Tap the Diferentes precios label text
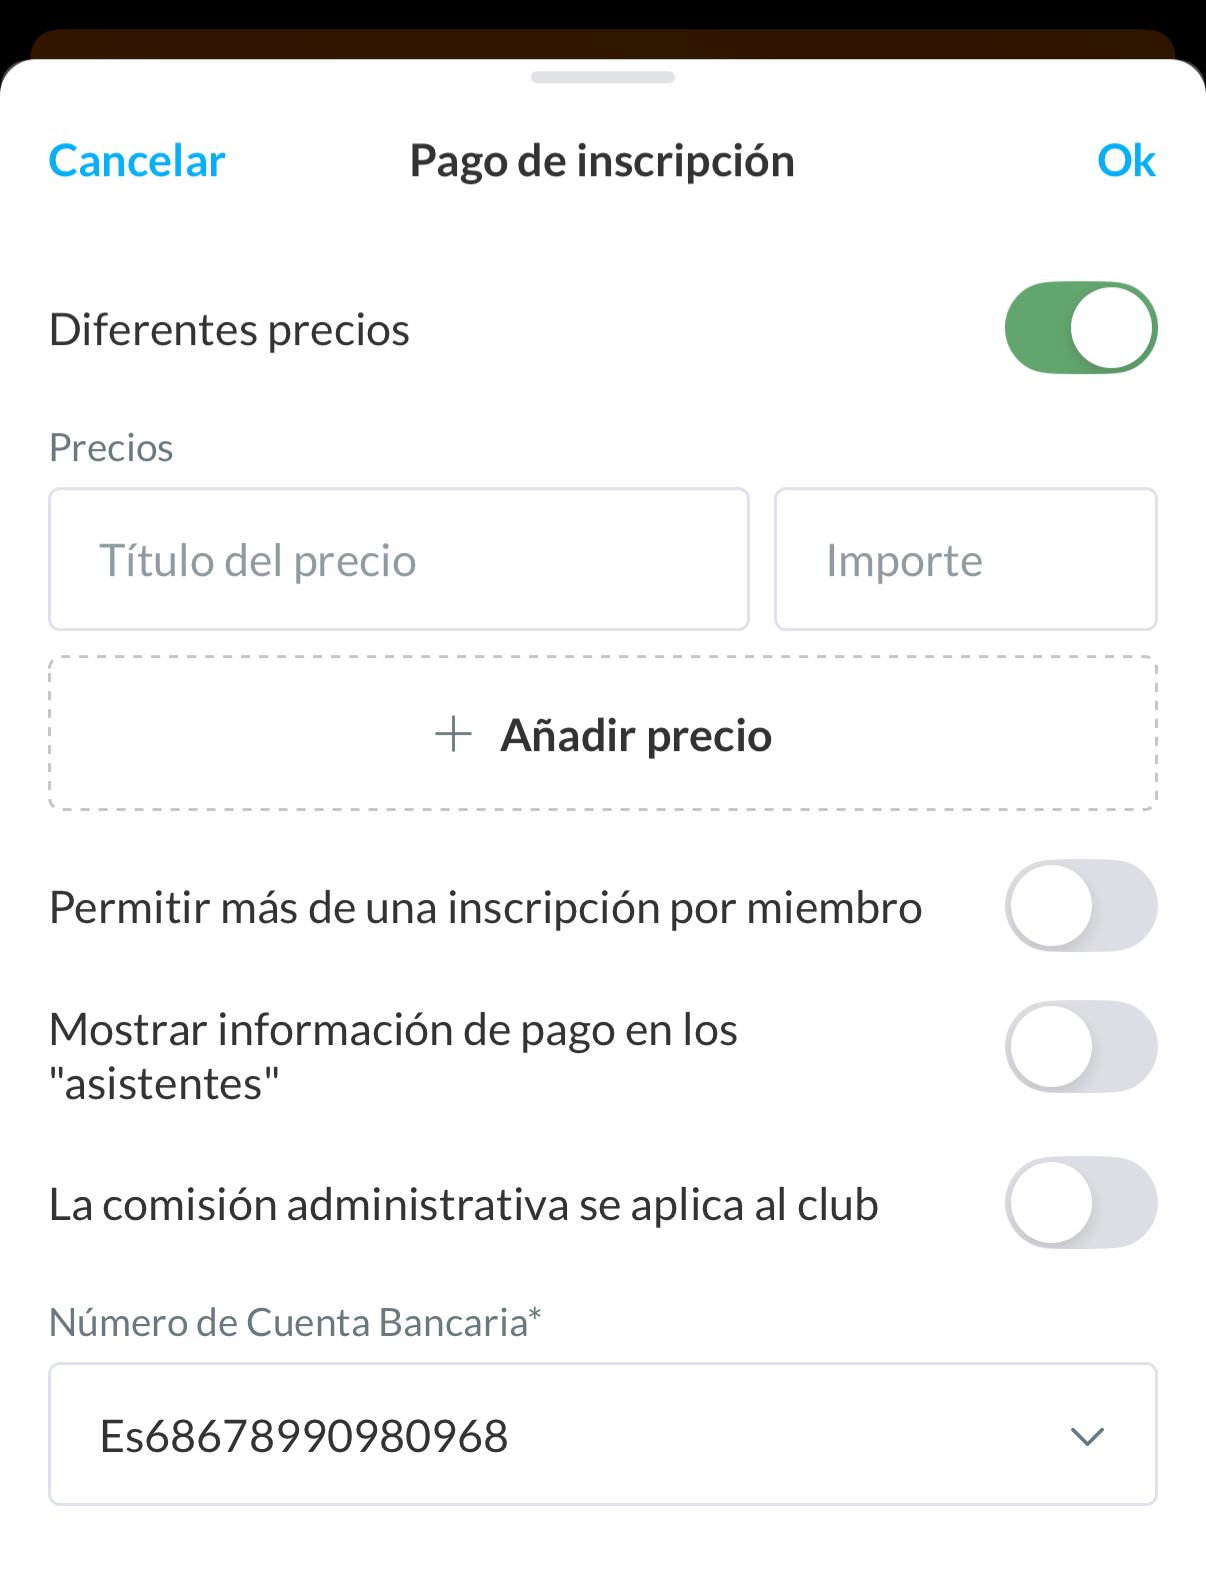The width and height of the screenshot is (1206, 1581). (230, 330)
